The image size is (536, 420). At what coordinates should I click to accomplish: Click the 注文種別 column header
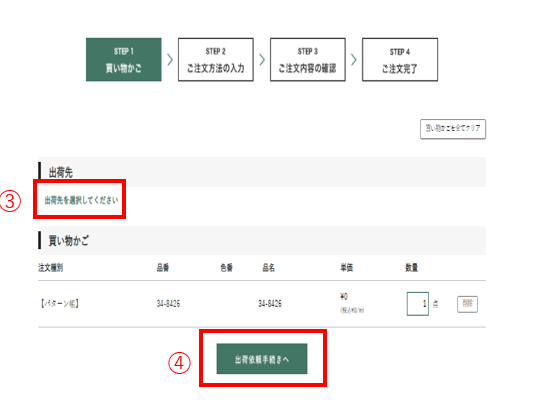point(51,268)
